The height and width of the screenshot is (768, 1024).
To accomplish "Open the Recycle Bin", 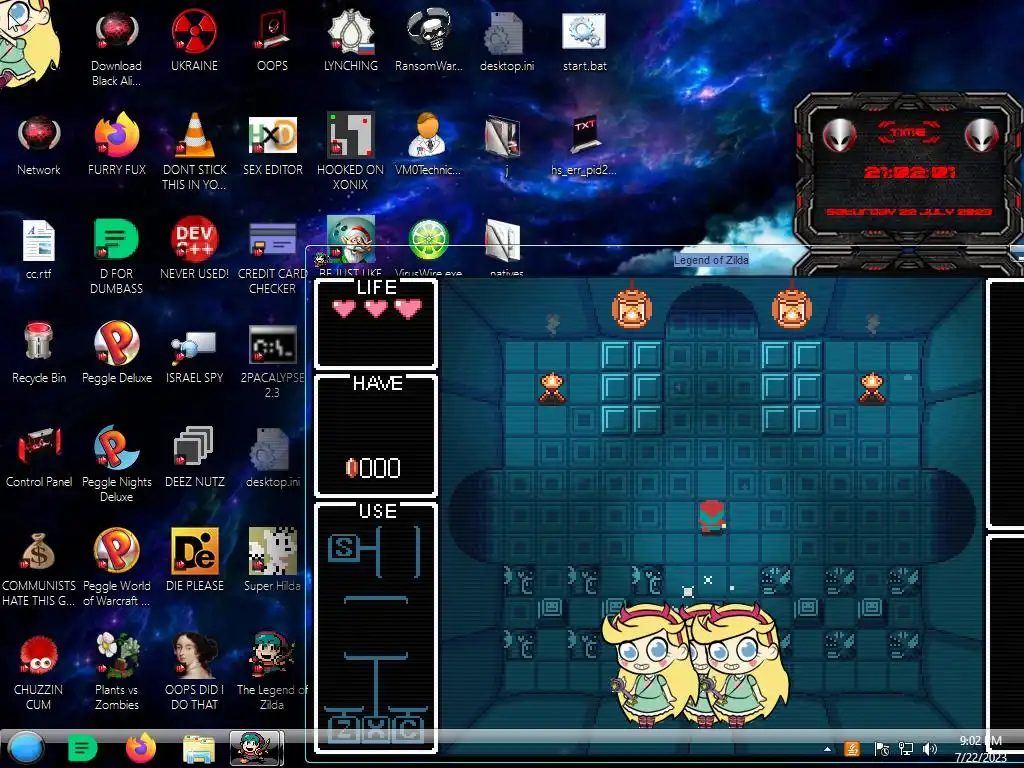I will coord(39,354).
